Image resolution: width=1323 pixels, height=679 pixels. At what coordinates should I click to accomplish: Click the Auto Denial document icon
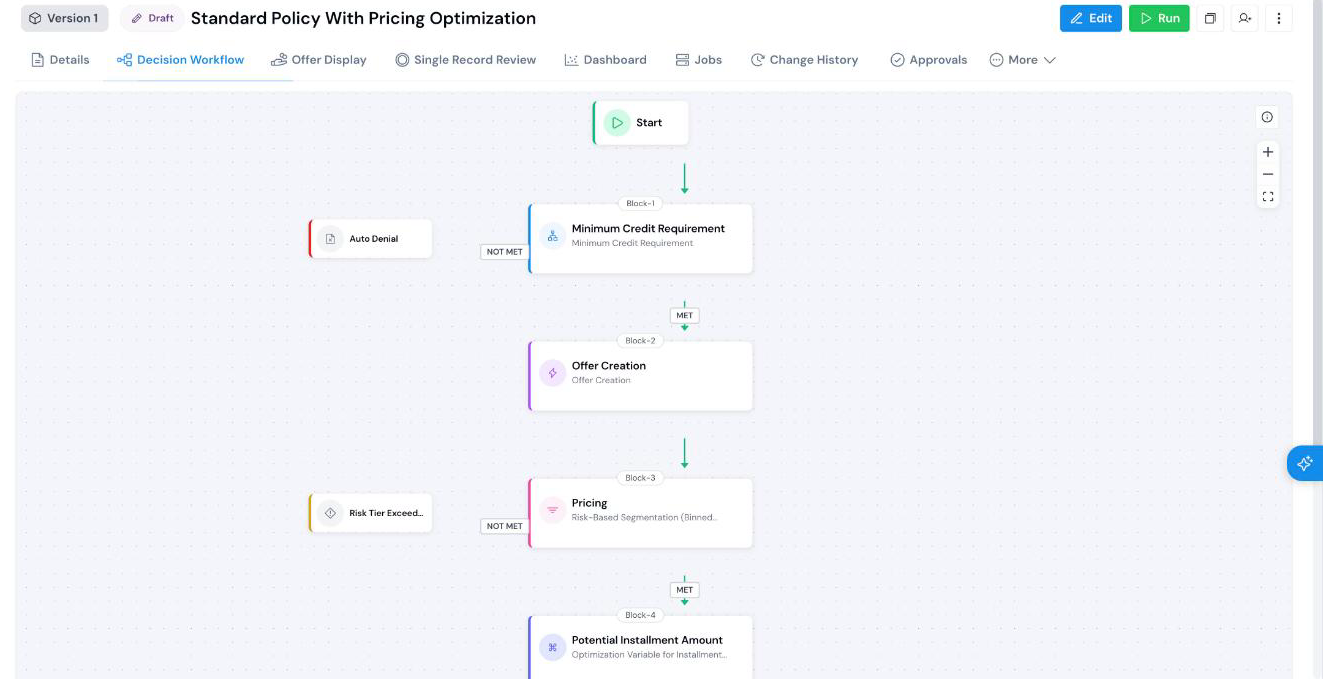point(330,239)
